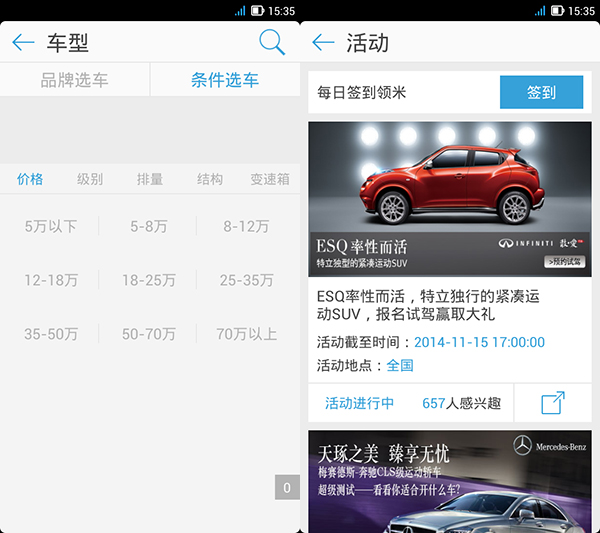Tap the share icon on ESQ activity
This screenshot has width=600, height=533.
553,403
